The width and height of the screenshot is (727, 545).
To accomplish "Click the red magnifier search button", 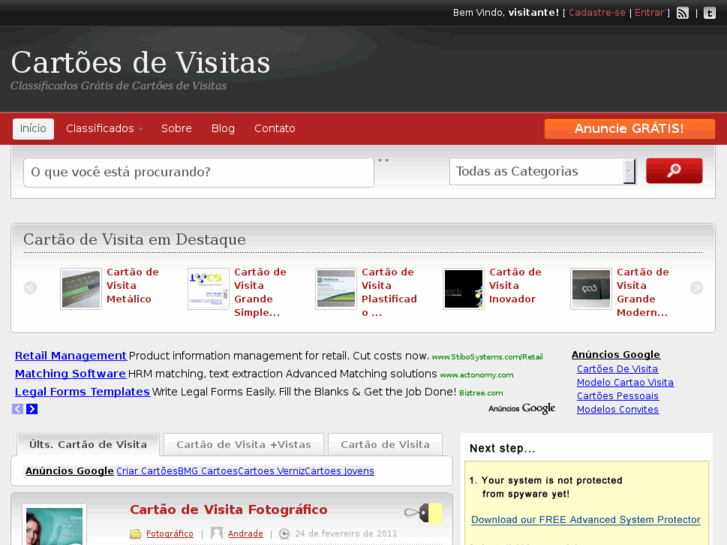I will point(674,171).
